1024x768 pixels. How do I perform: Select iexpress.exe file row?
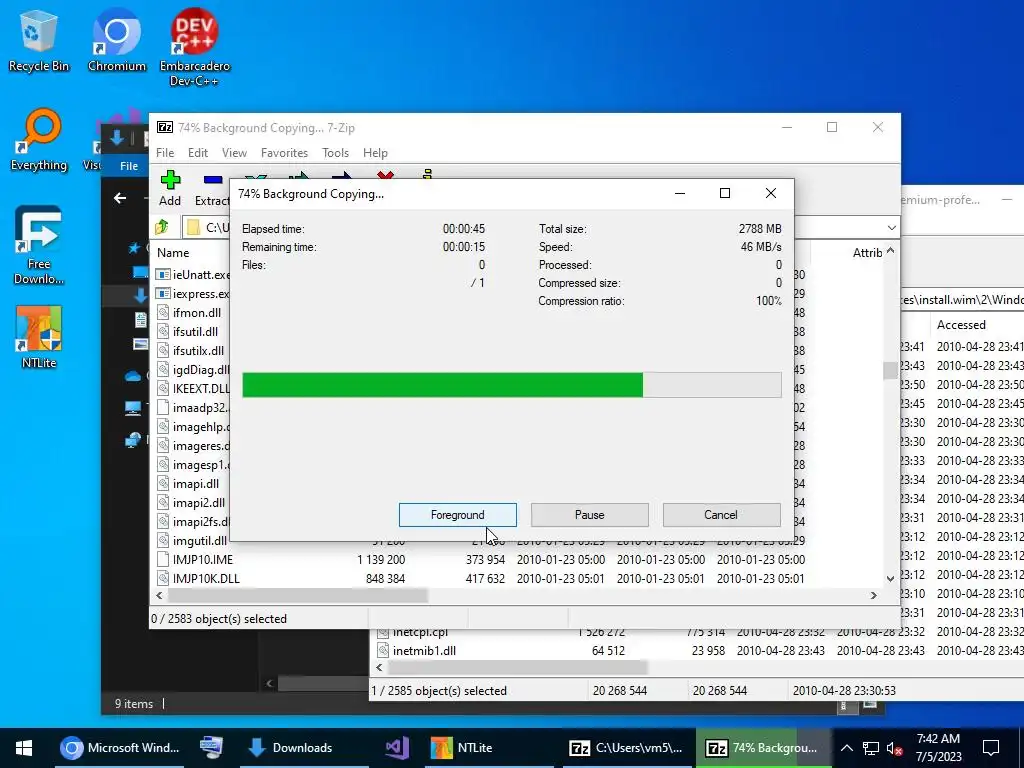point(193,294)
